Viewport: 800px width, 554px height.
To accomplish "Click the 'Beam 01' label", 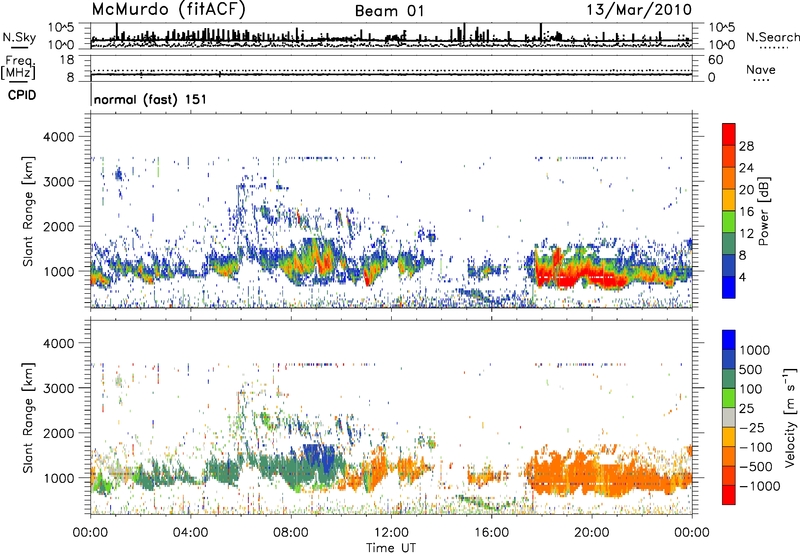I will pyautogui.click(x=389, y=11).
